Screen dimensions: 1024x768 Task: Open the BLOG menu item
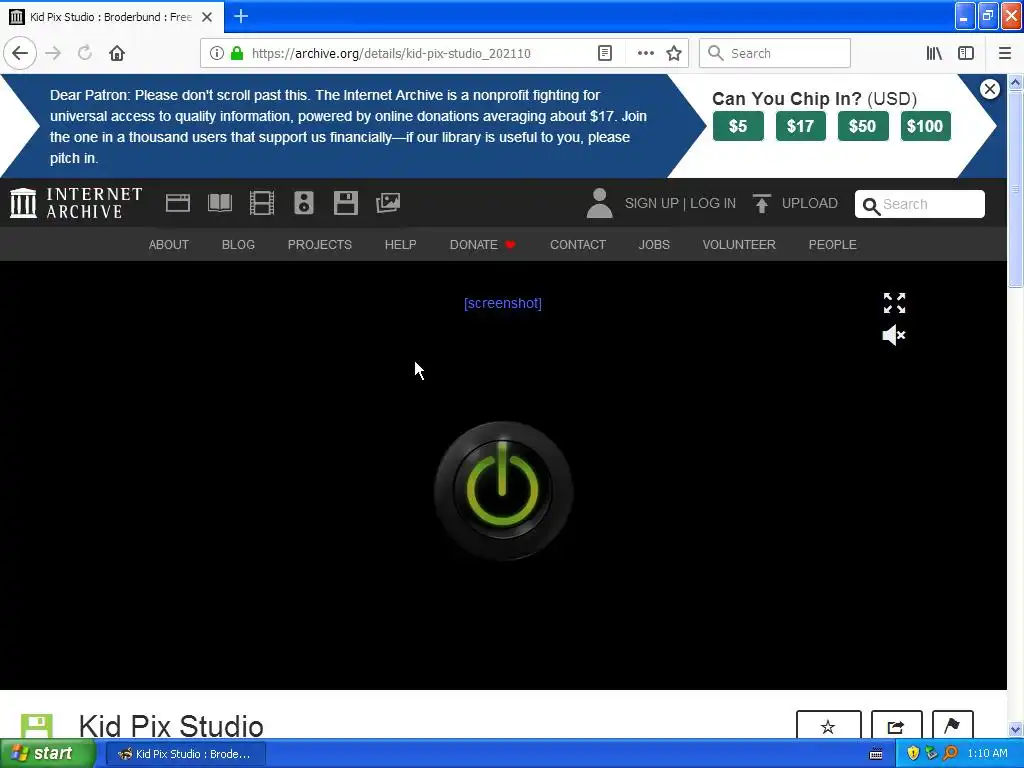tap(238, 244)
